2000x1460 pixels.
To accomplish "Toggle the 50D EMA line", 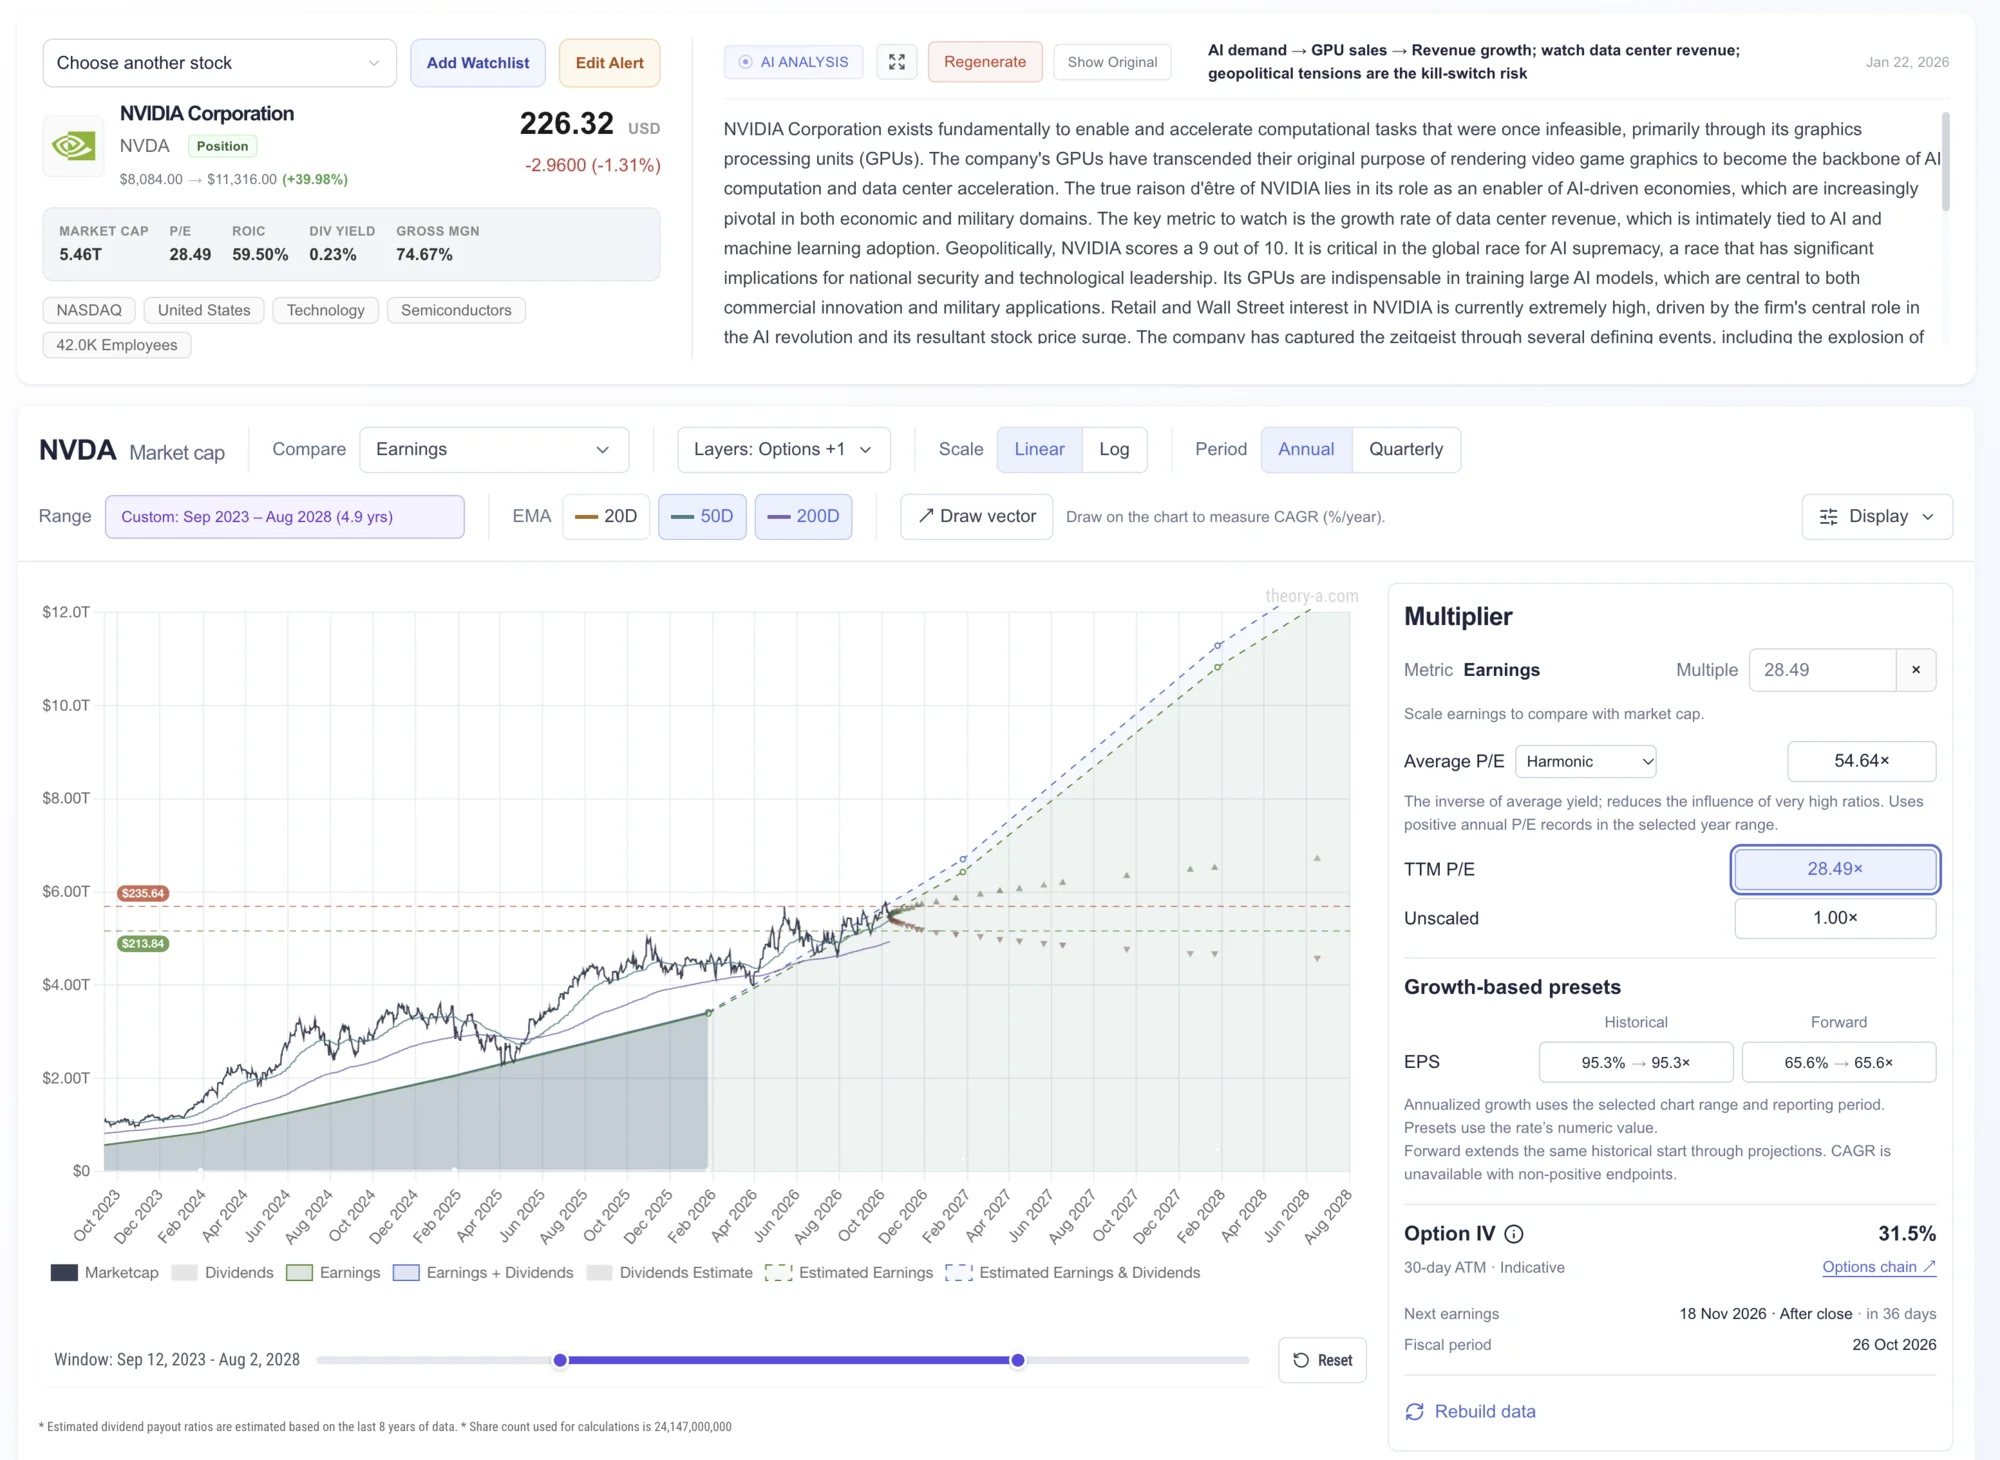I will coord(702,517).
